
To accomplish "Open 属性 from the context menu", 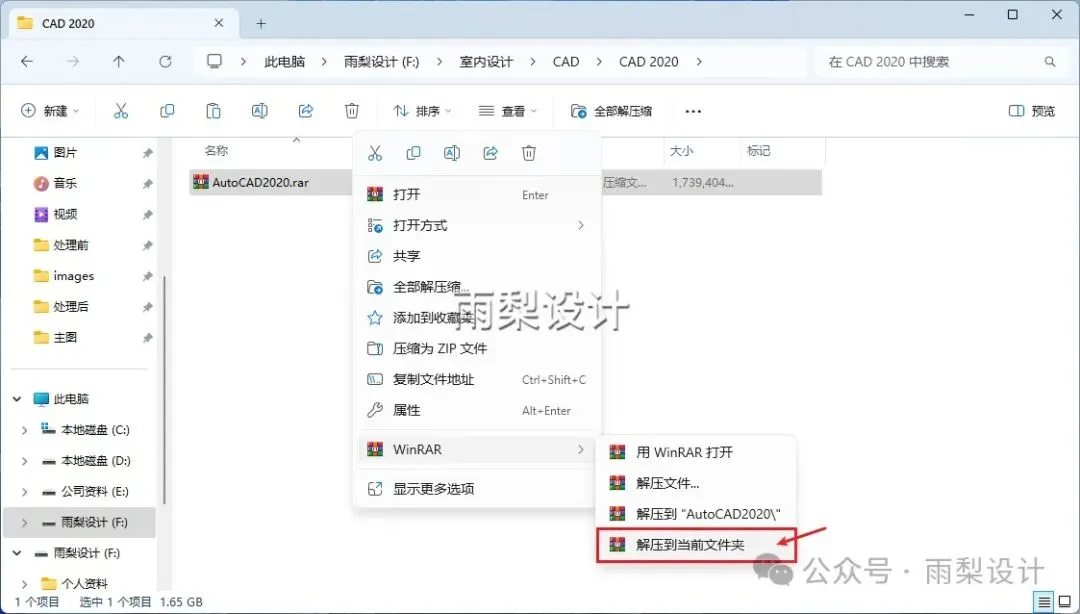I will (x=477, y=411).
